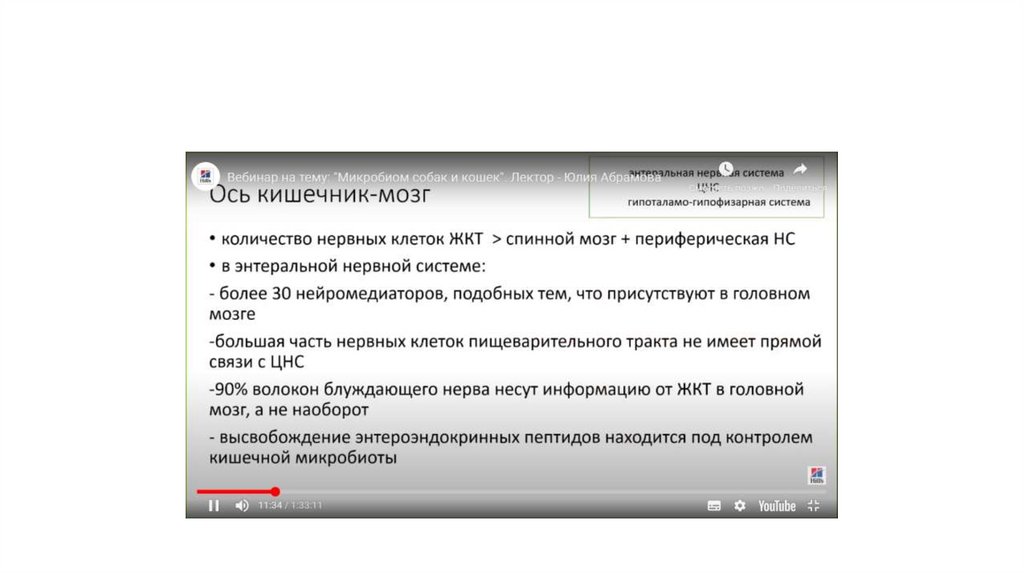Image resolution: width=1024 pixels, height=574 pixels.
Task: Click 'гипоталамо-гипофизарная система' text
Action: pos(718,202)
